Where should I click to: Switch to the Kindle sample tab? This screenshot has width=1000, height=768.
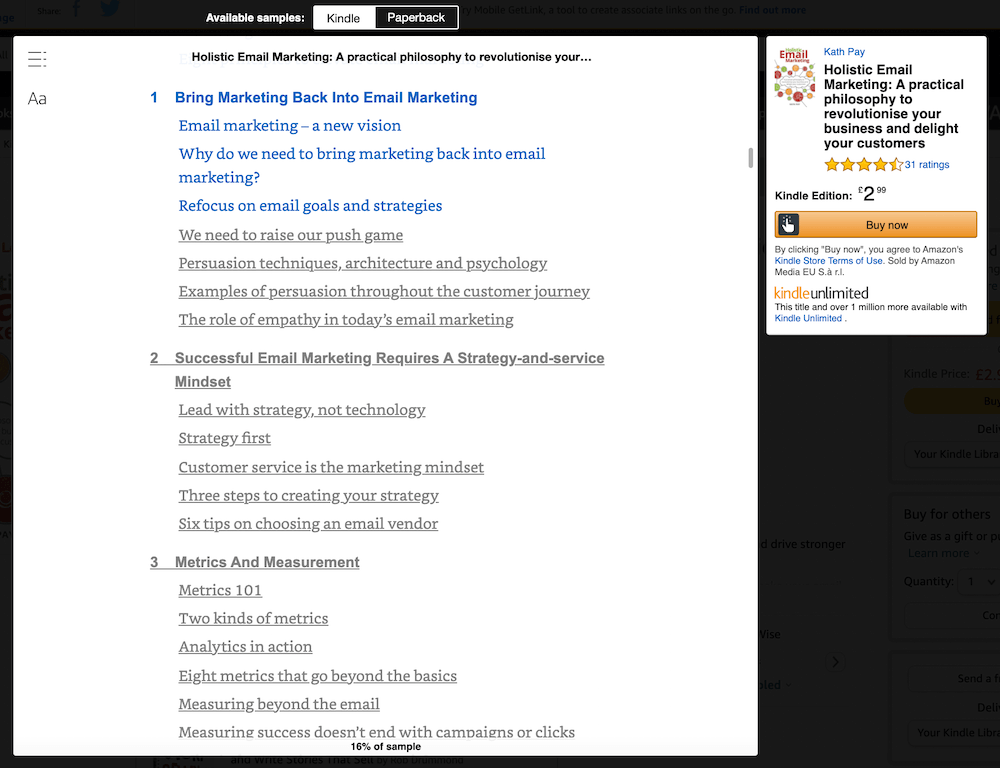[343, 18]
